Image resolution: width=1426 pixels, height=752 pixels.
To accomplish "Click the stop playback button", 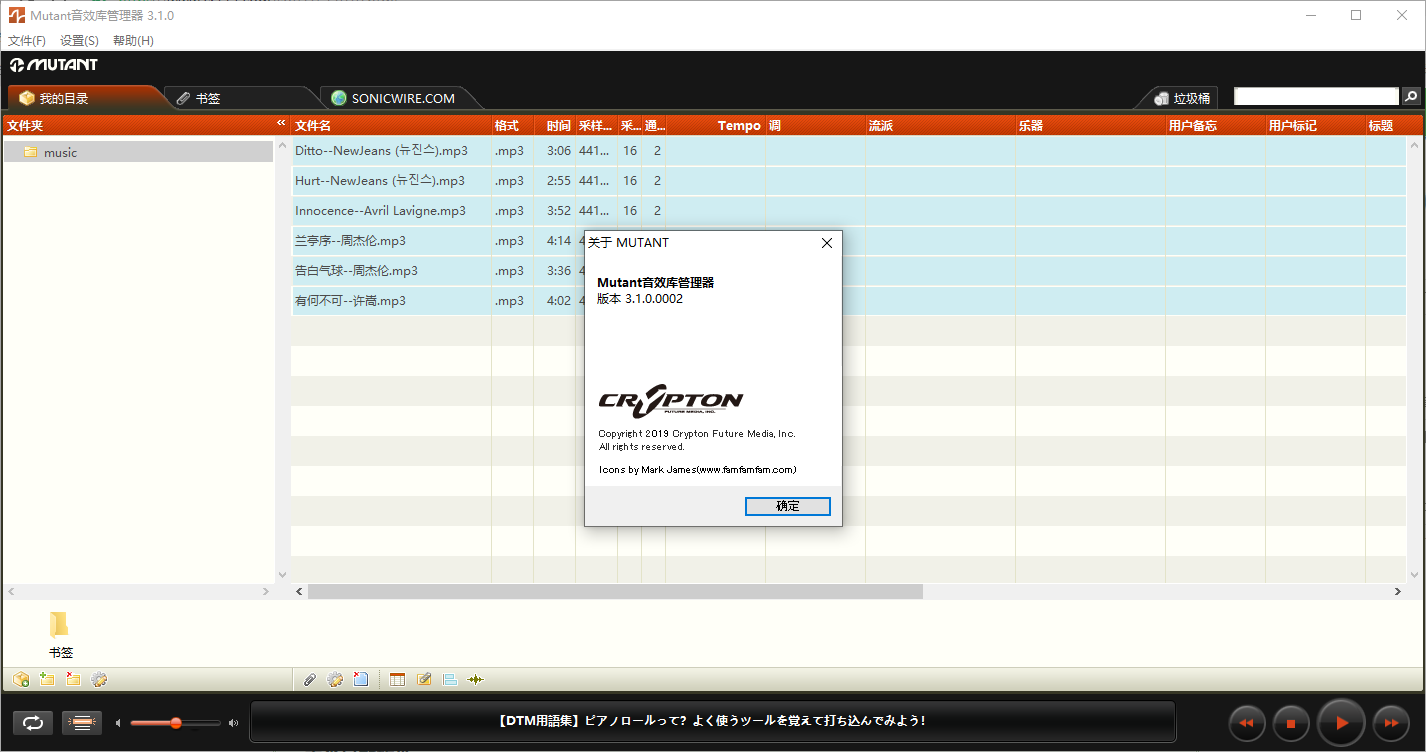I will (x=1291, y=722).
